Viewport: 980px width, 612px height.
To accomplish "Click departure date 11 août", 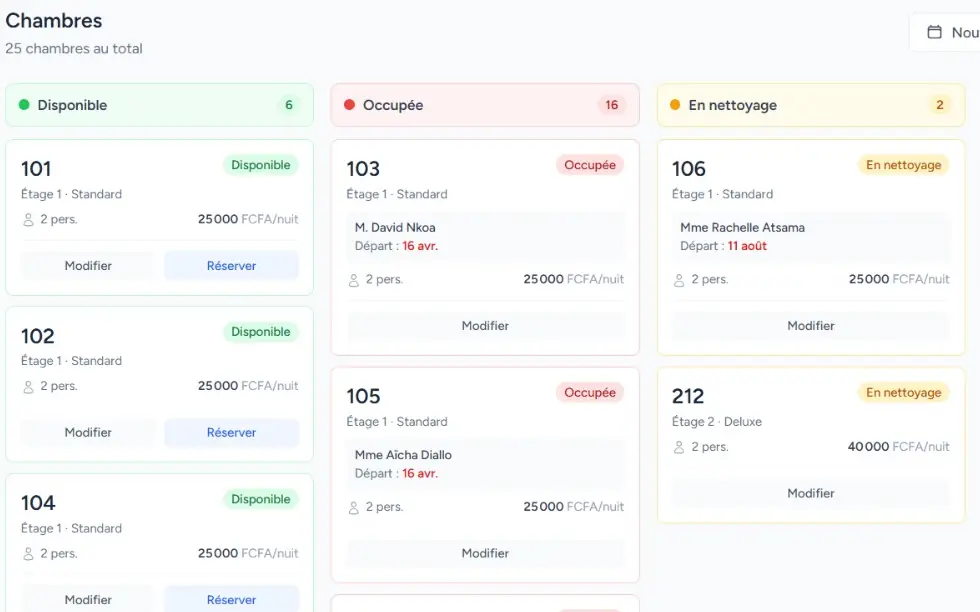I will click(747, 246).
